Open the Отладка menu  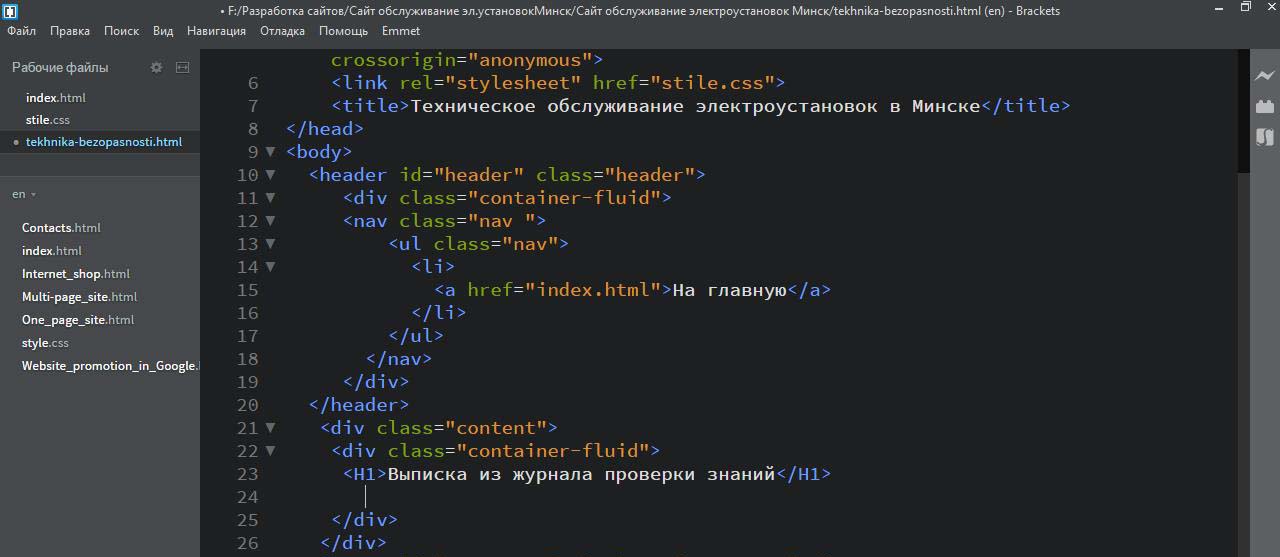(282, 31)
